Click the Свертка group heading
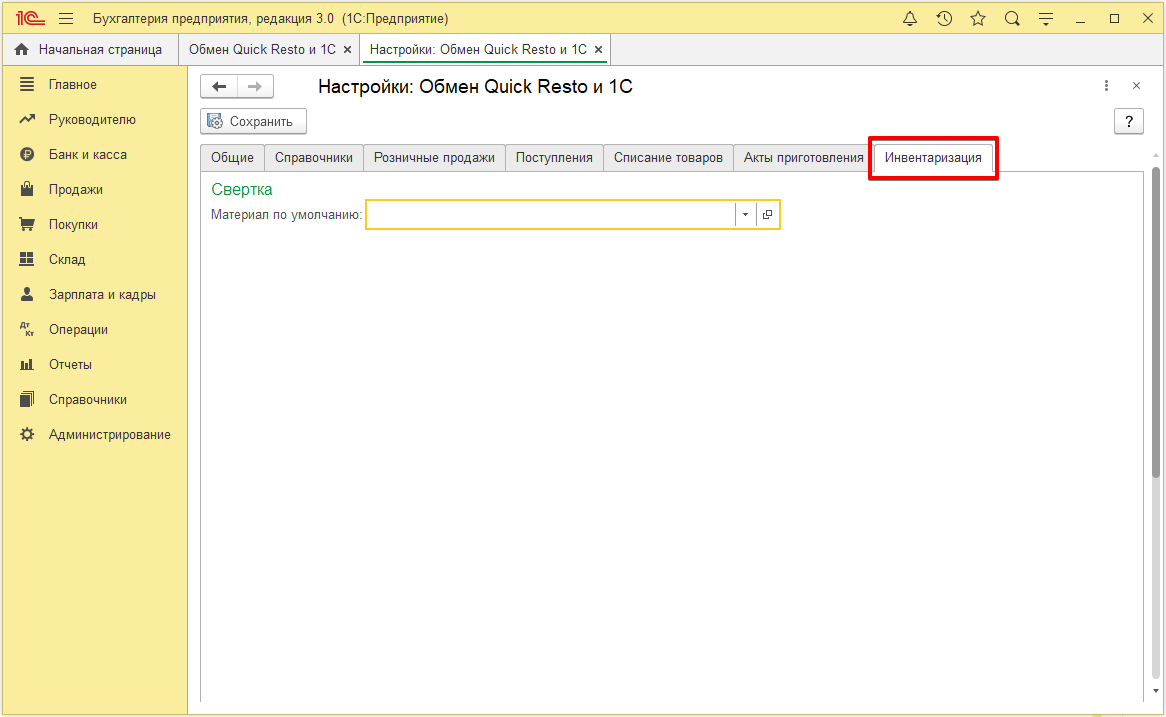This screenshot has height=717, width=1166. click(x=242, y=190)
